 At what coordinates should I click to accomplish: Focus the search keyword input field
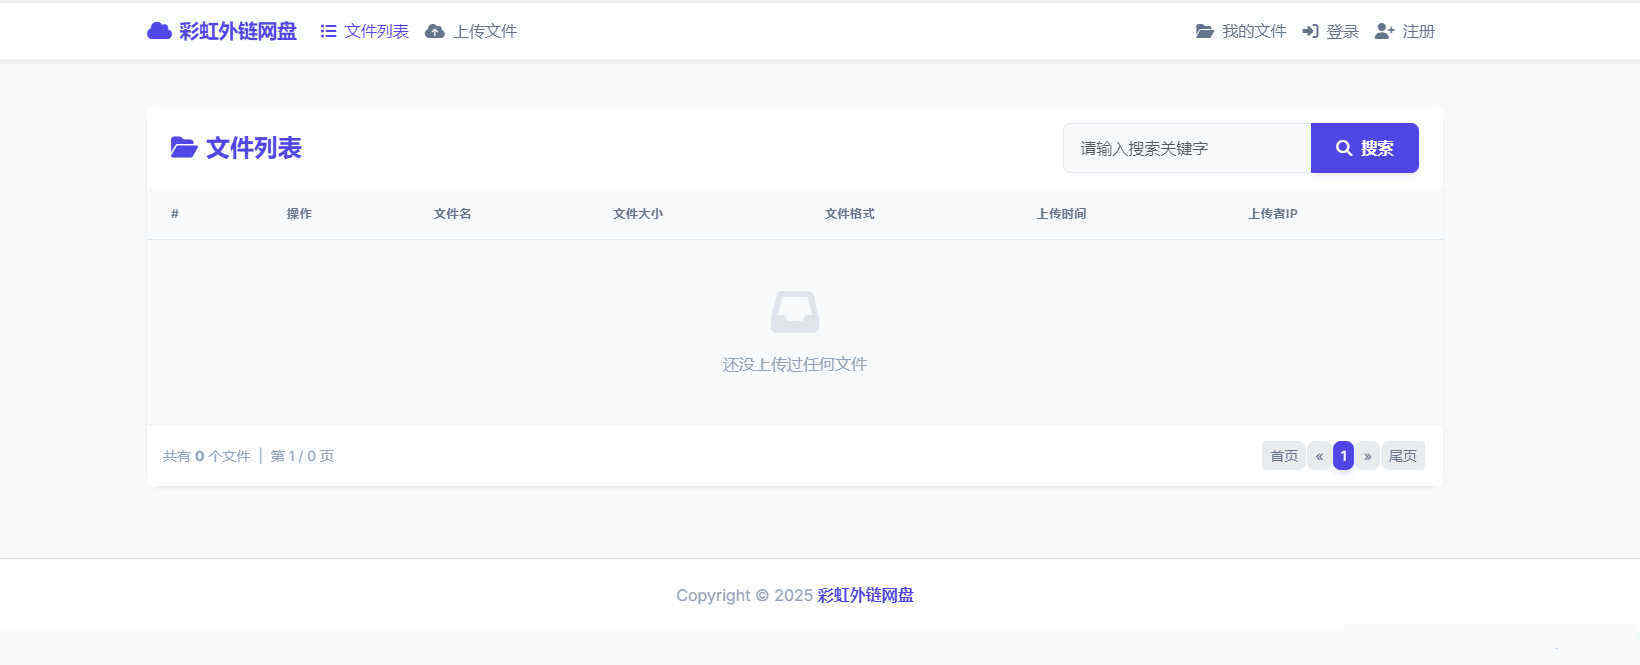click(x=1186, y=148)
